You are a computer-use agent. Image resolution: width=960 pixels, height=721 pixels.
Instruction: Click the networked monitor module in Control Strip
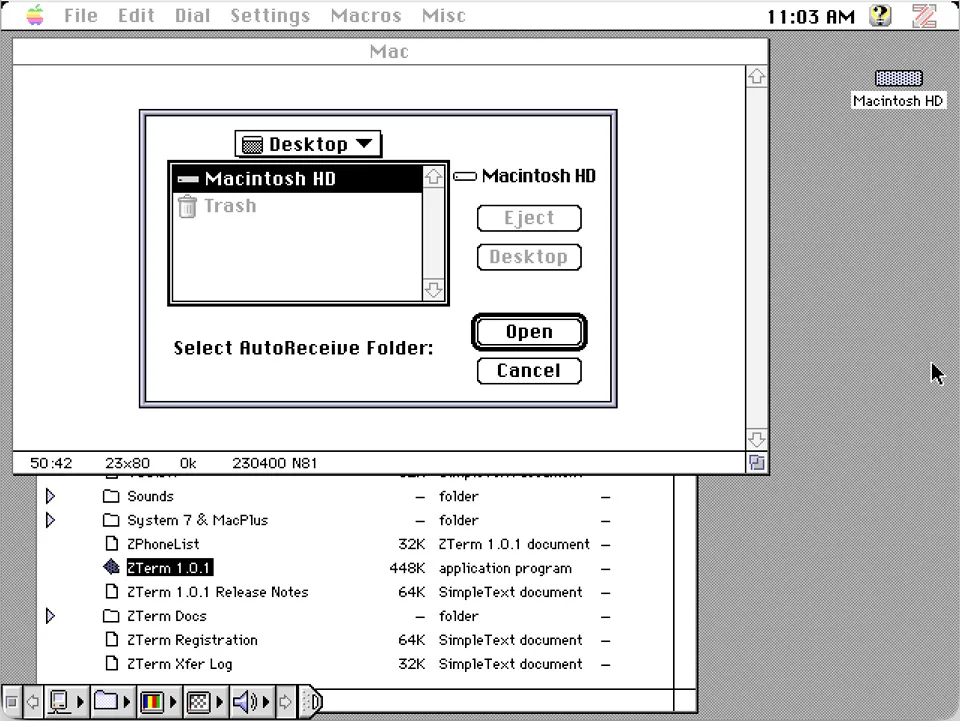click(x=58, y=702)
